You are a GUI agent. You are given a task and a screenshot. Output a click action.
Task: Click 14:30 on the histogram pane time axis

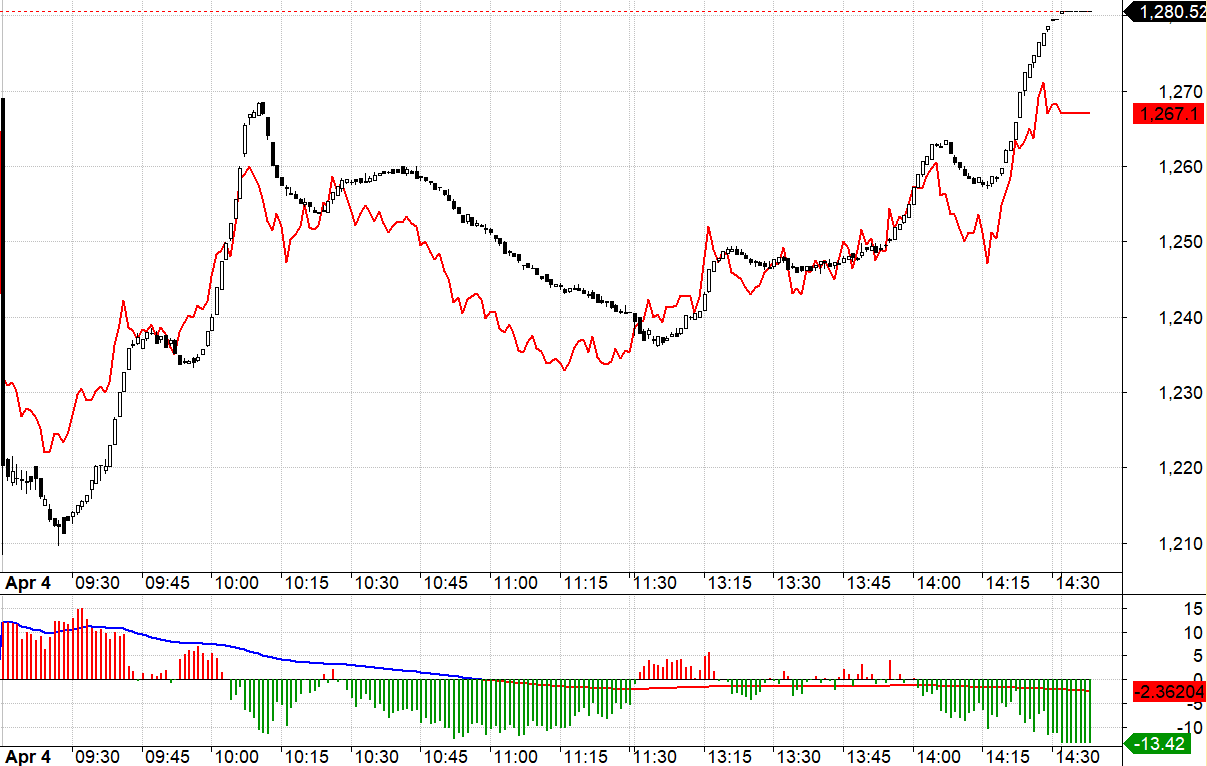1079,756
